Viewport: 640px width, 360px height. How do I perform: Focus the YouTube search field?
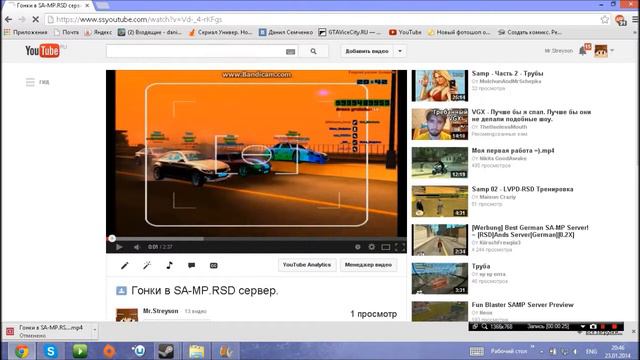click(x=196, y=51)
